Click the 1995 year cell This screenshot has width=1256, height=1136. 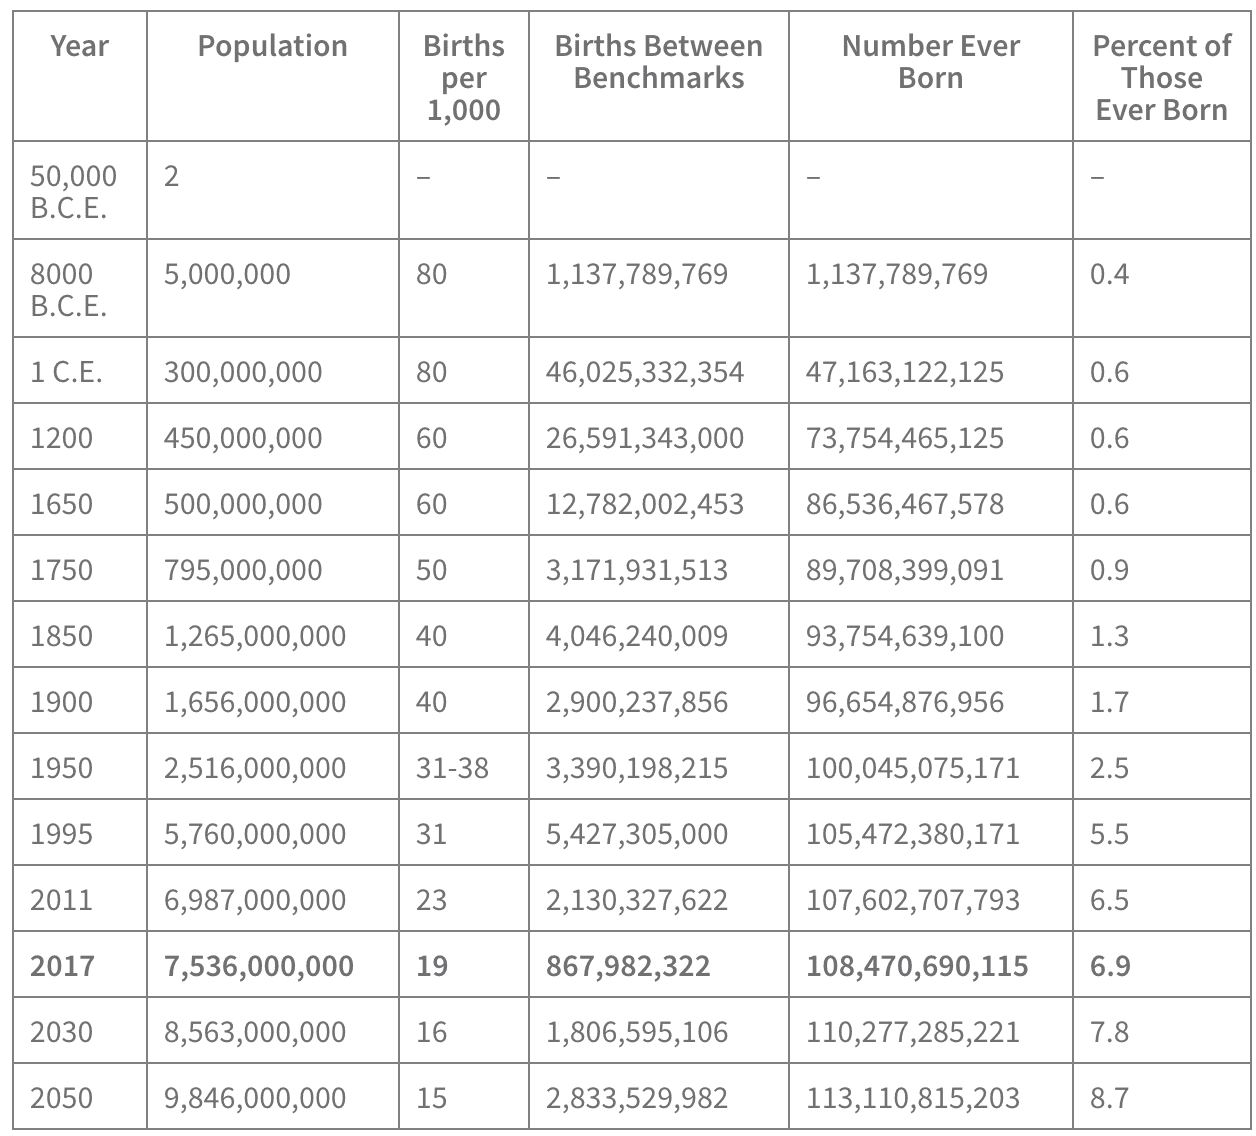point(61,834)
